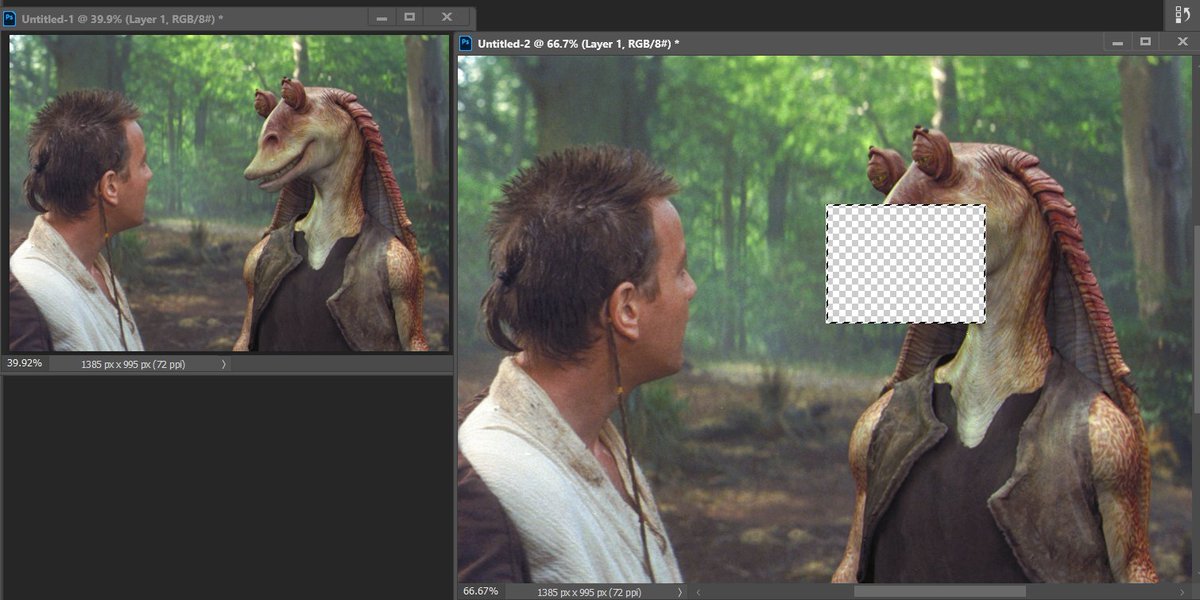Click the Photoshop icon in Untitled-1 title bar
Screen dimensions: 1200x600
point(10,17)
